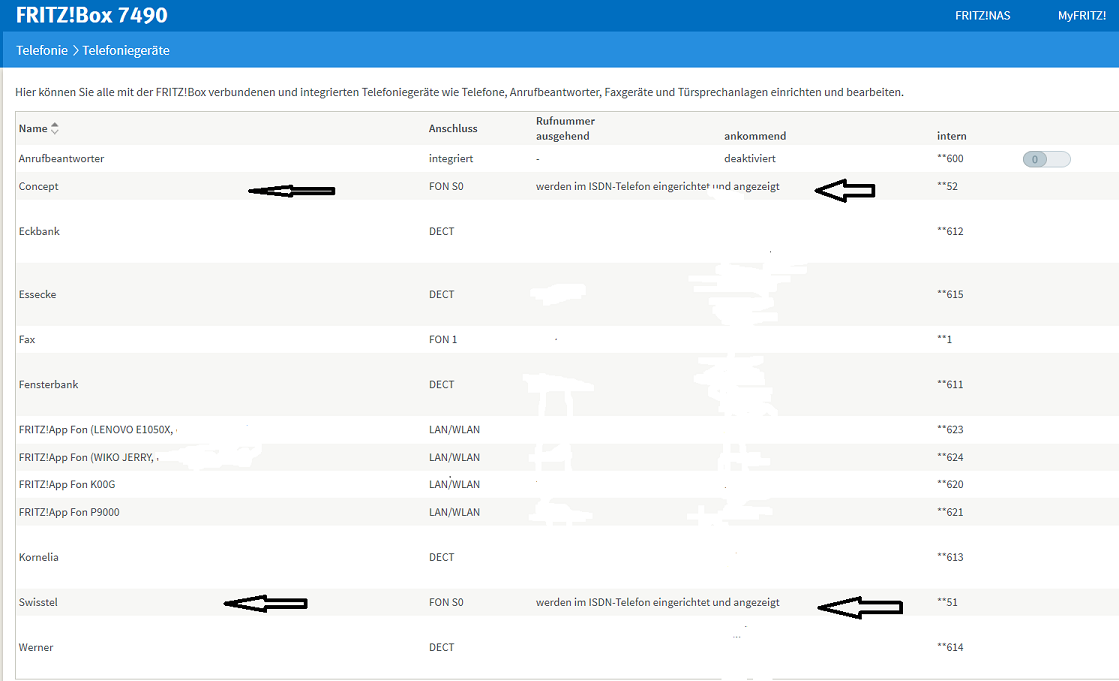Click LAN/WLAN in K00G row

coord(455,484)
